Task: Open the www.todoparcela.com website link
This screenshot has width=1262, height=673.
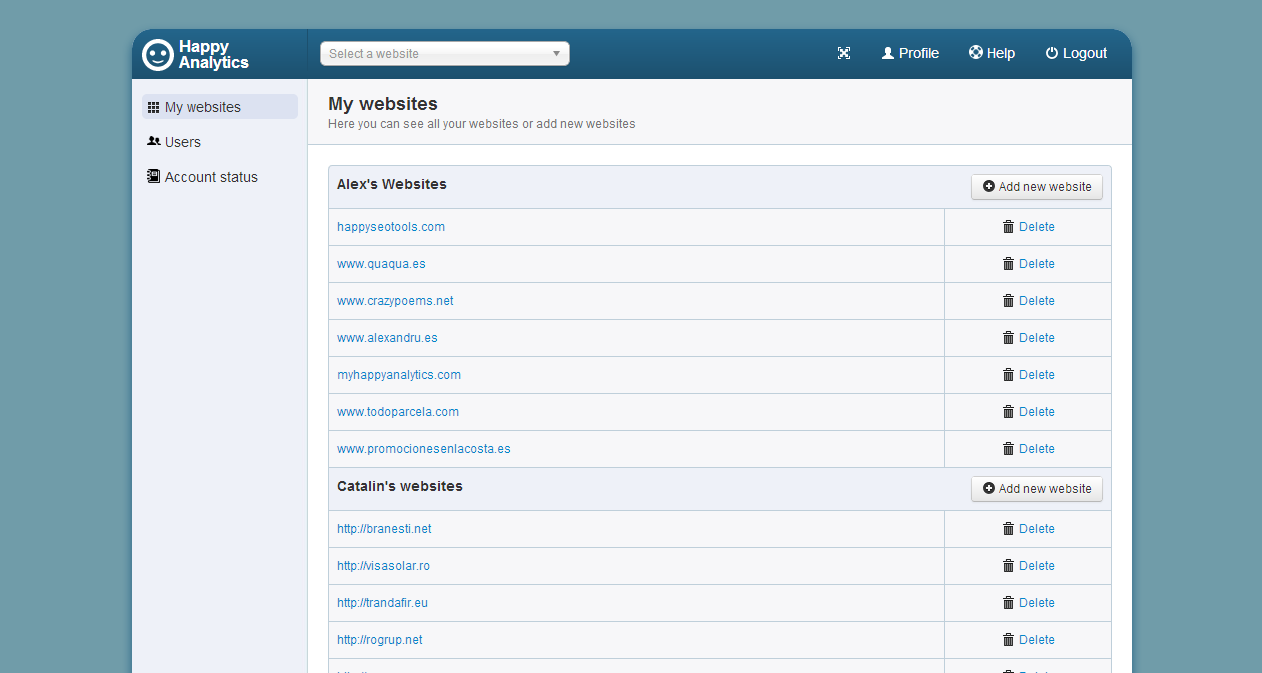Action: (398, 412)
